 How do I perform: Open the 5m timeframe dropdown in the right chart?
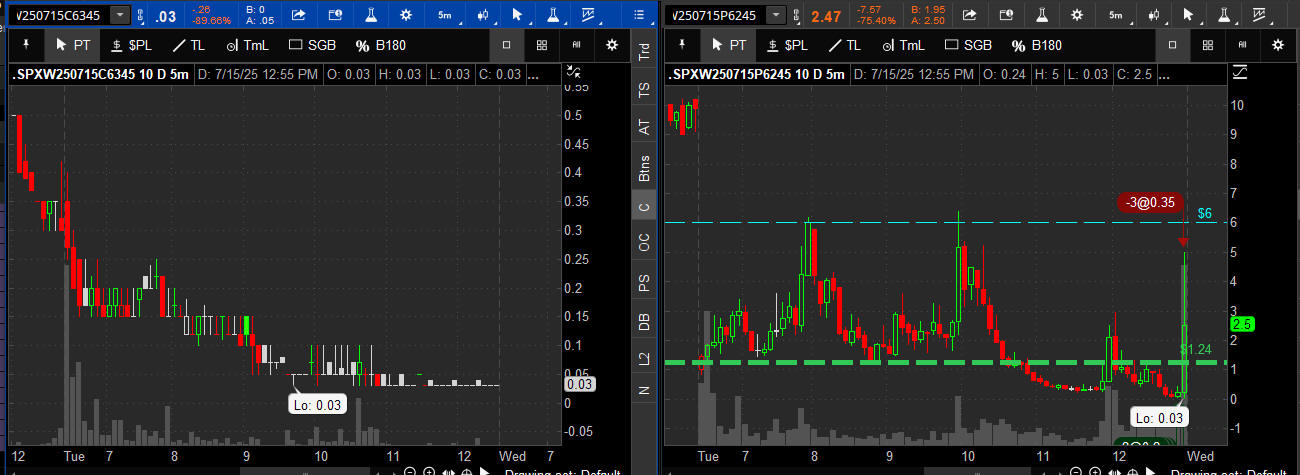tap(1115, 15)
